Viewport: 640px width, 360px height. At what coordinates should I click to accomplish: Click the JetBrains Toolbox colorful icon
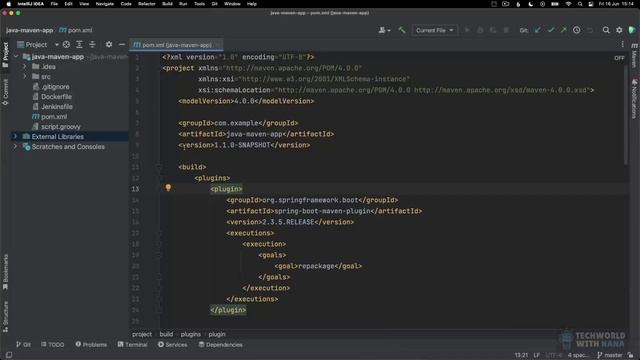pyautogui.click(x=632, y=30)
